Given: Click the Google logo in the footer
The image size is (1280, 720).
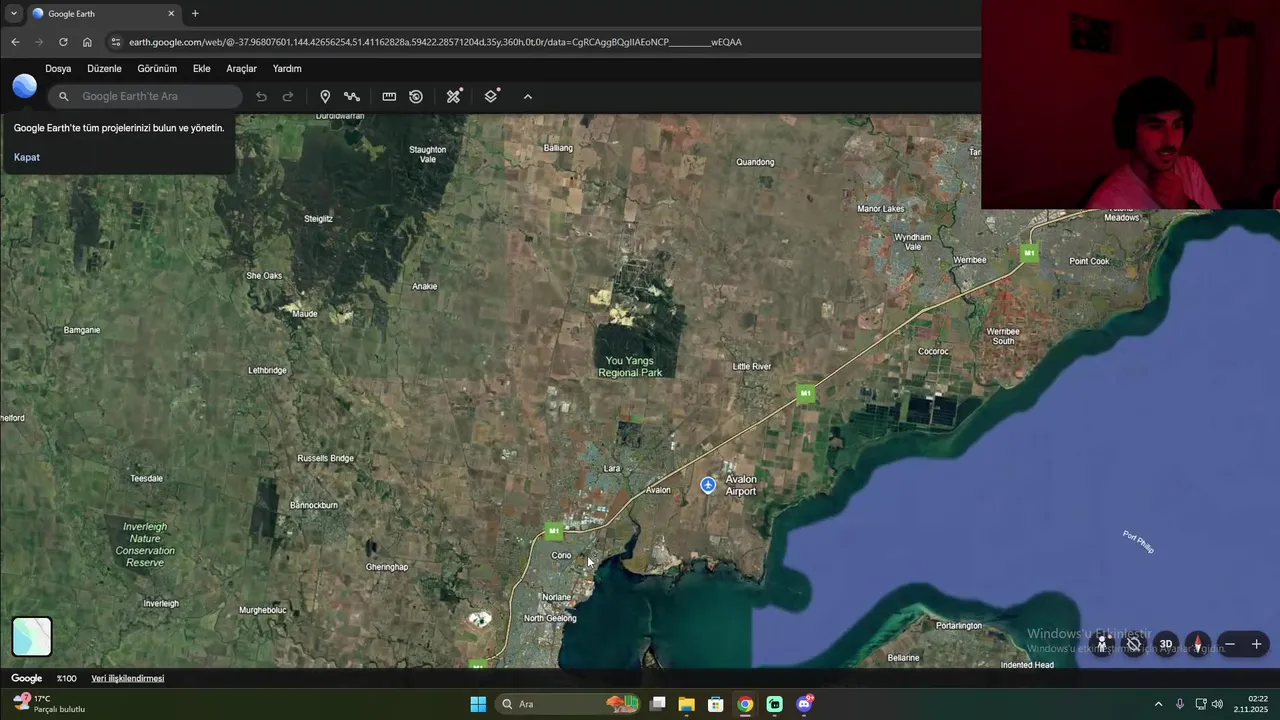Looking at the screenshot, I should (x=27, y=678).
